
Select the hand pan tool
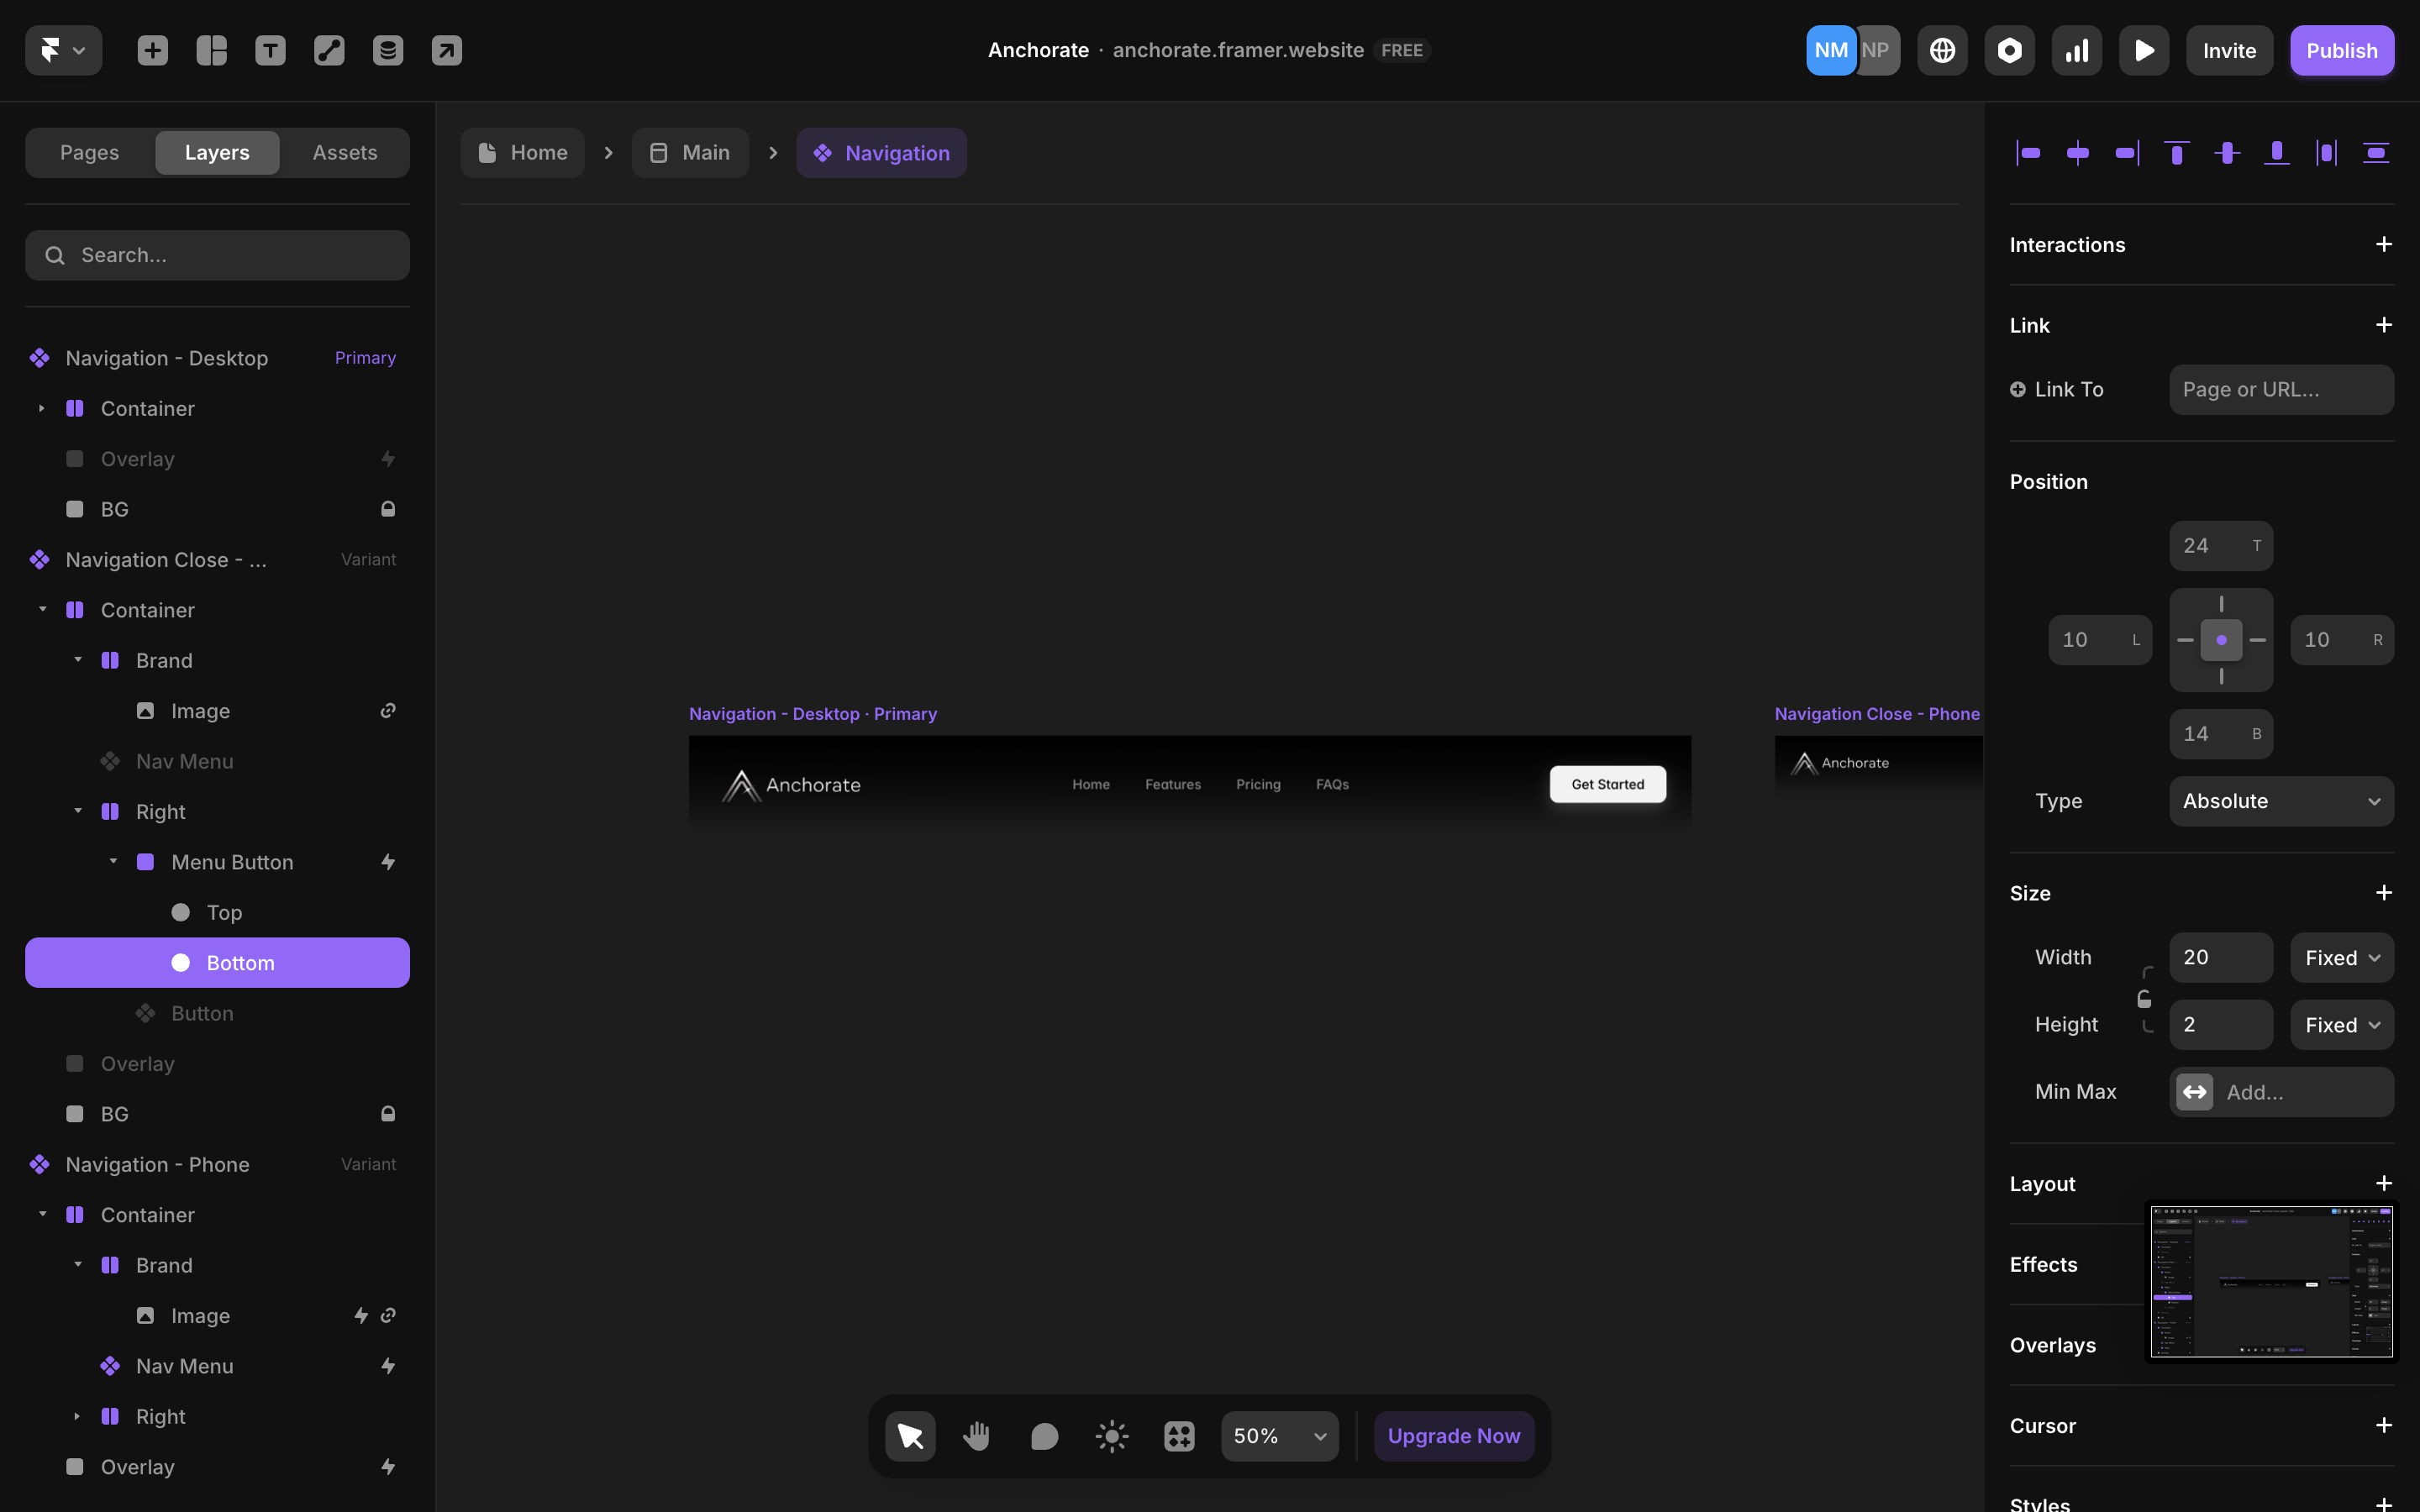(x=977, y=1436)
